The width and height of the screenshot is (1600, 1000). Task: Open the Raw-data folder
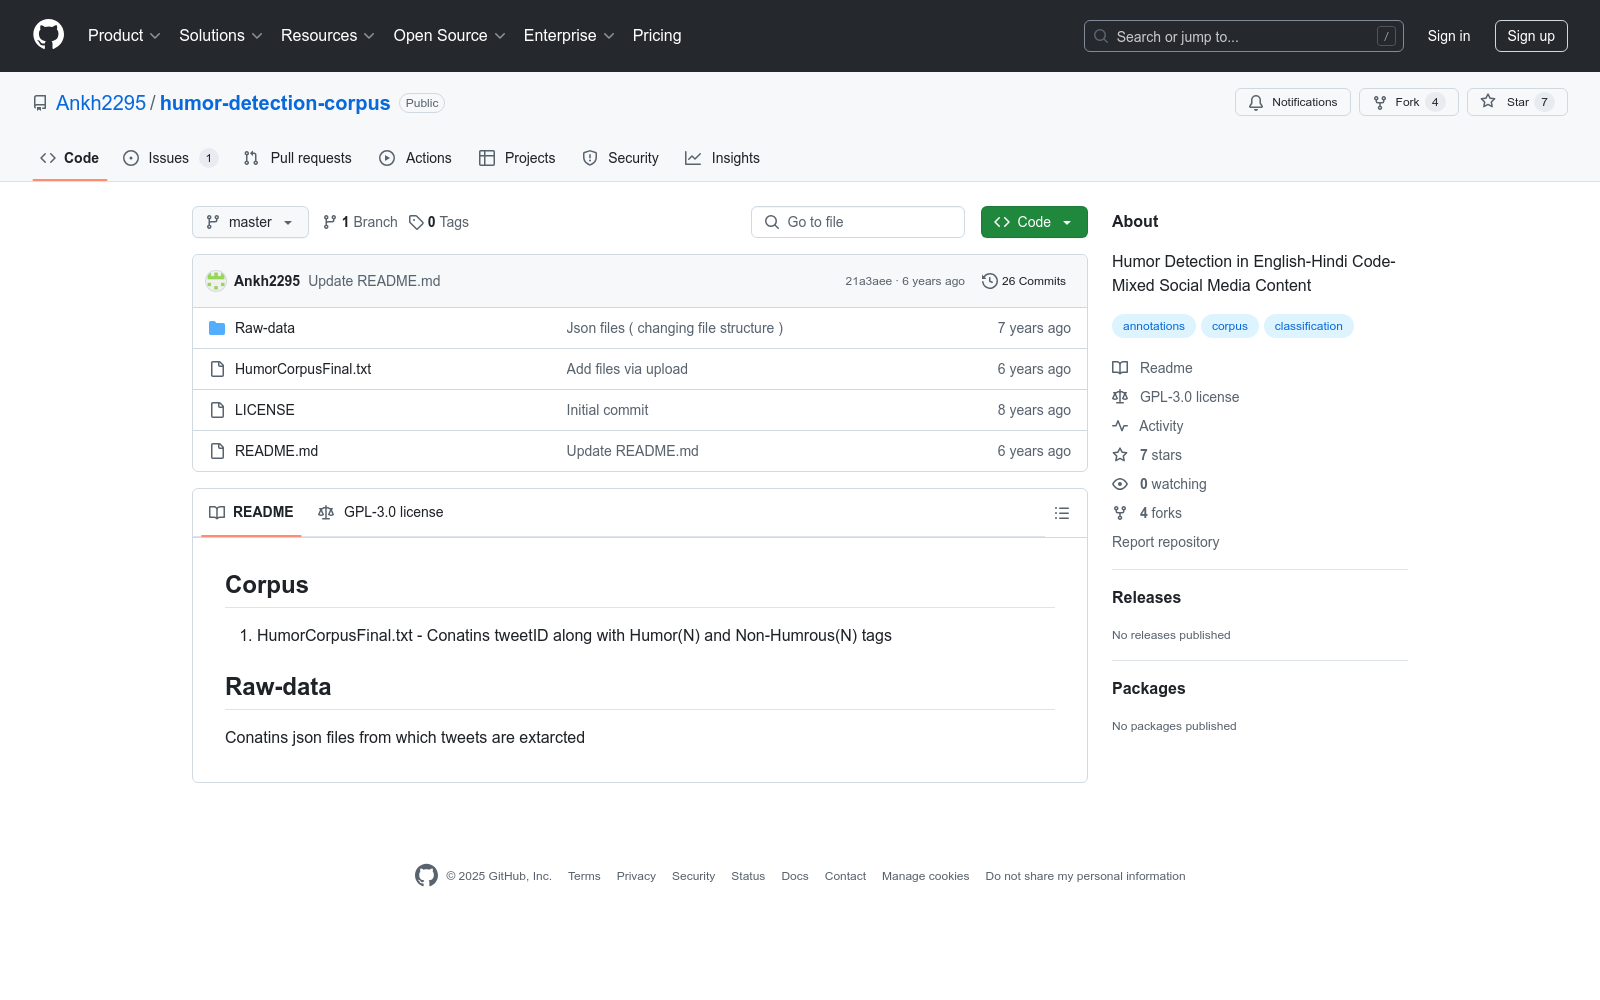coord(265,328)
